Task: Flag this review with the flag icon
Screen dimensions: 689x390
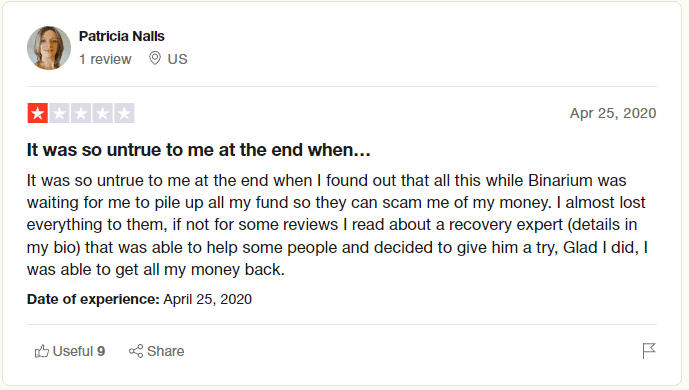Action: coord(649,350)
